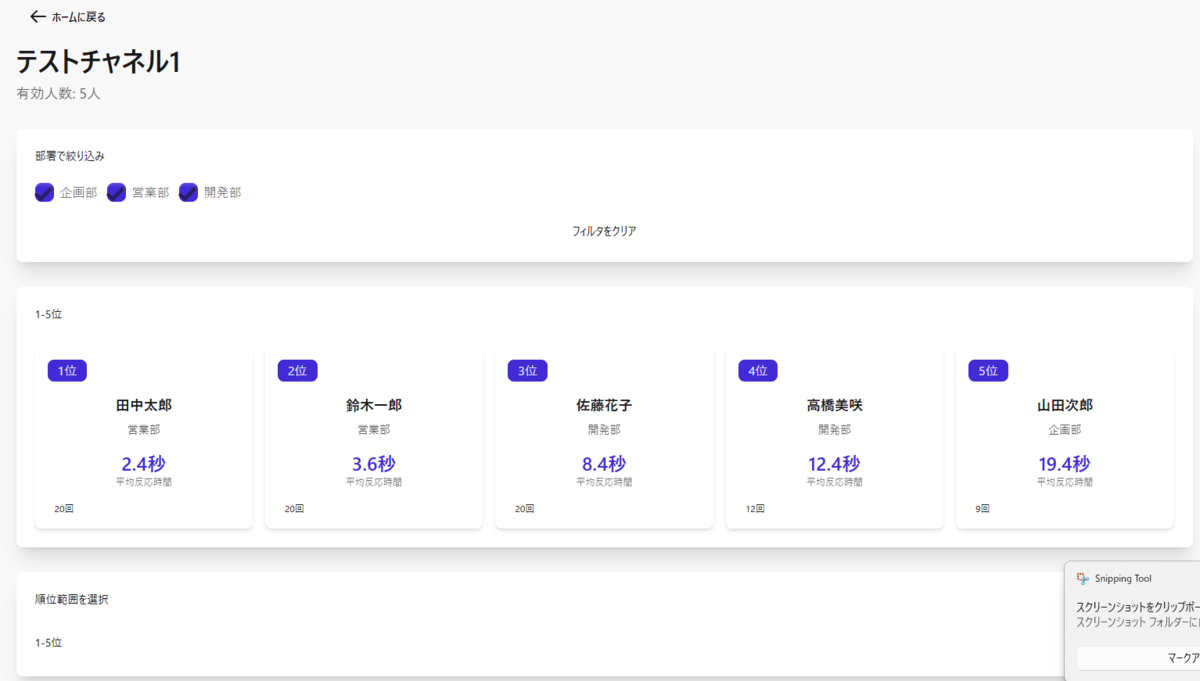Click the テストチャネル1 heading
This screenshot has width=1200, height=681.
[98, 61]
